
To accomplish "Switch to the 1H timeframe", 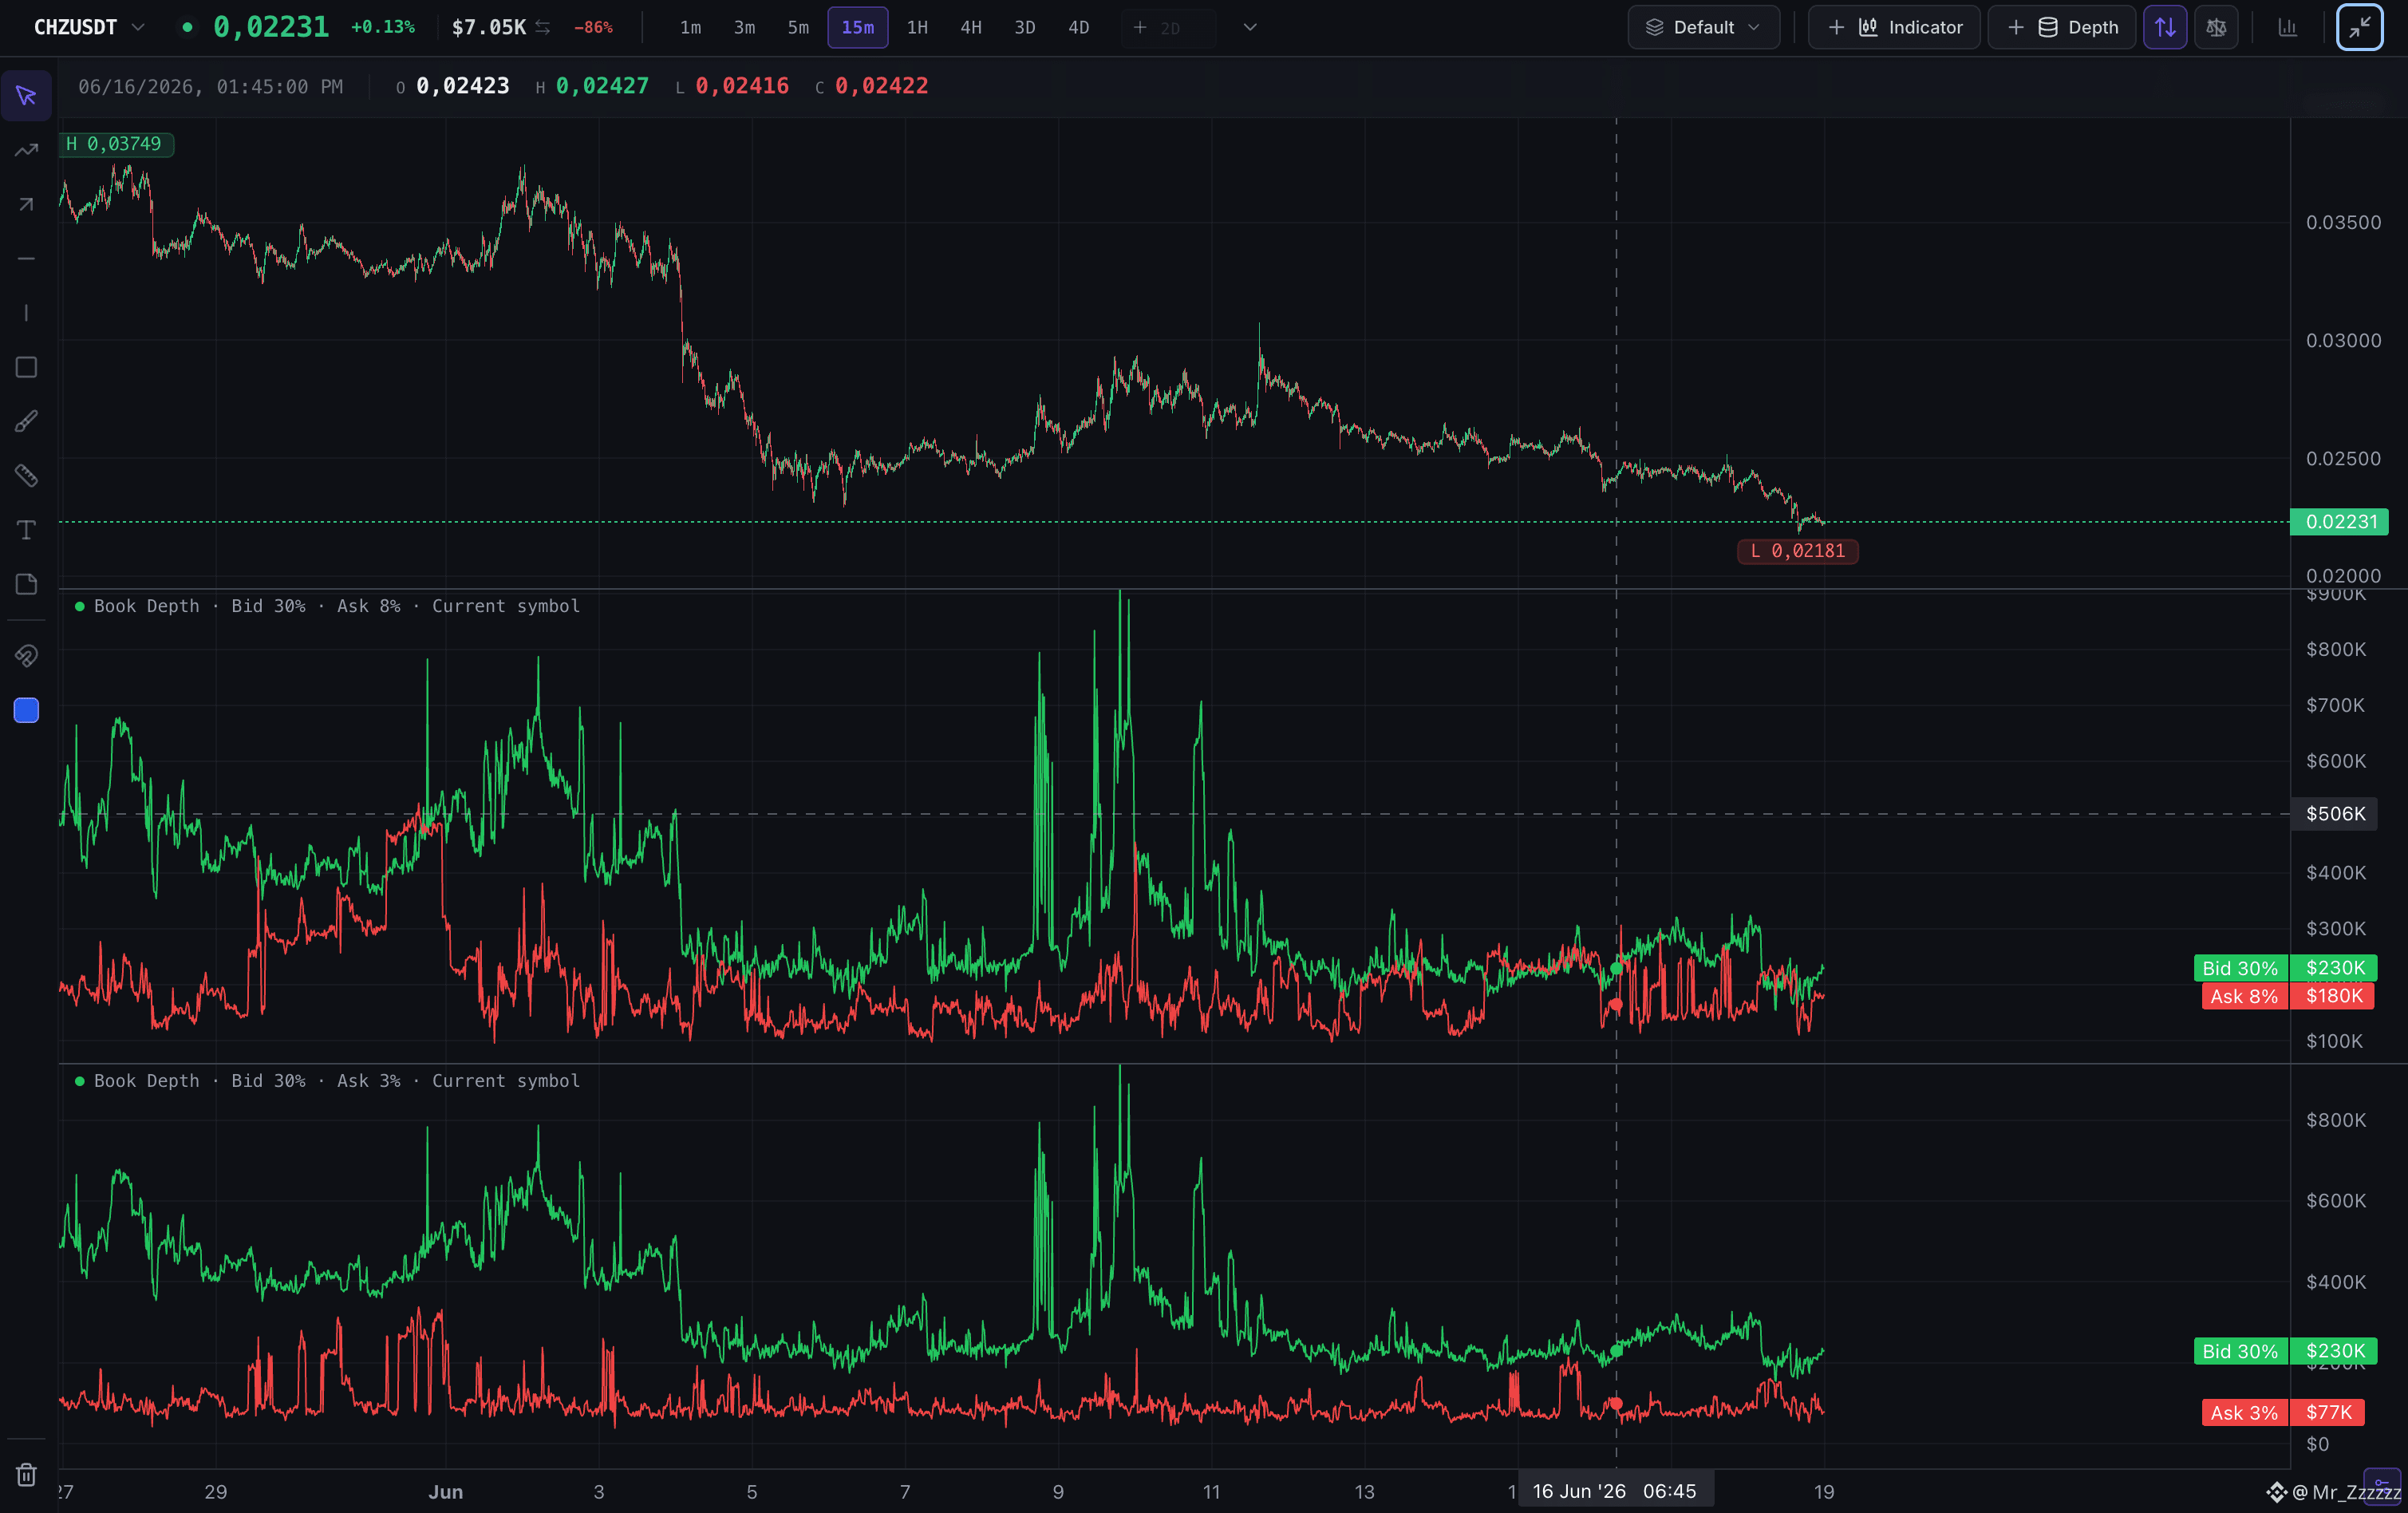I will 917,27.
